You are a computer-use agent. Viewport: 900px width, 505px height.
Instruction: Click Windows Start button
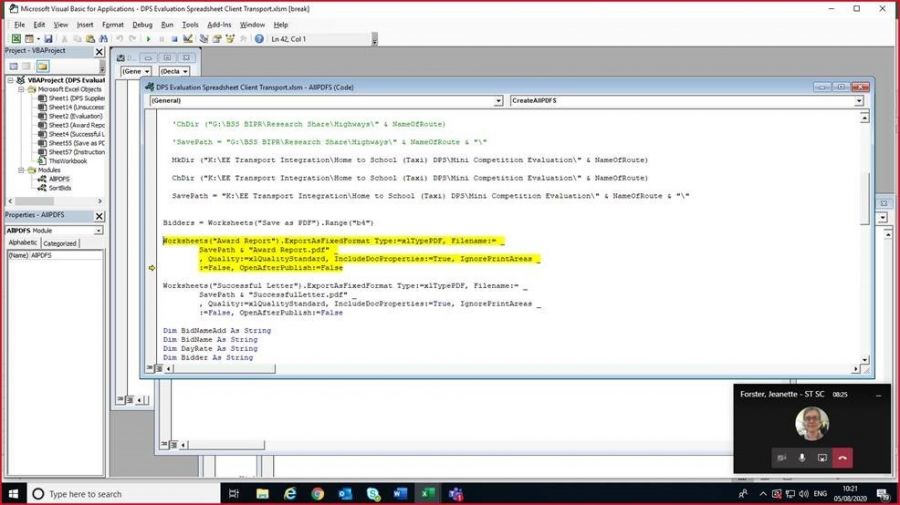13,494
